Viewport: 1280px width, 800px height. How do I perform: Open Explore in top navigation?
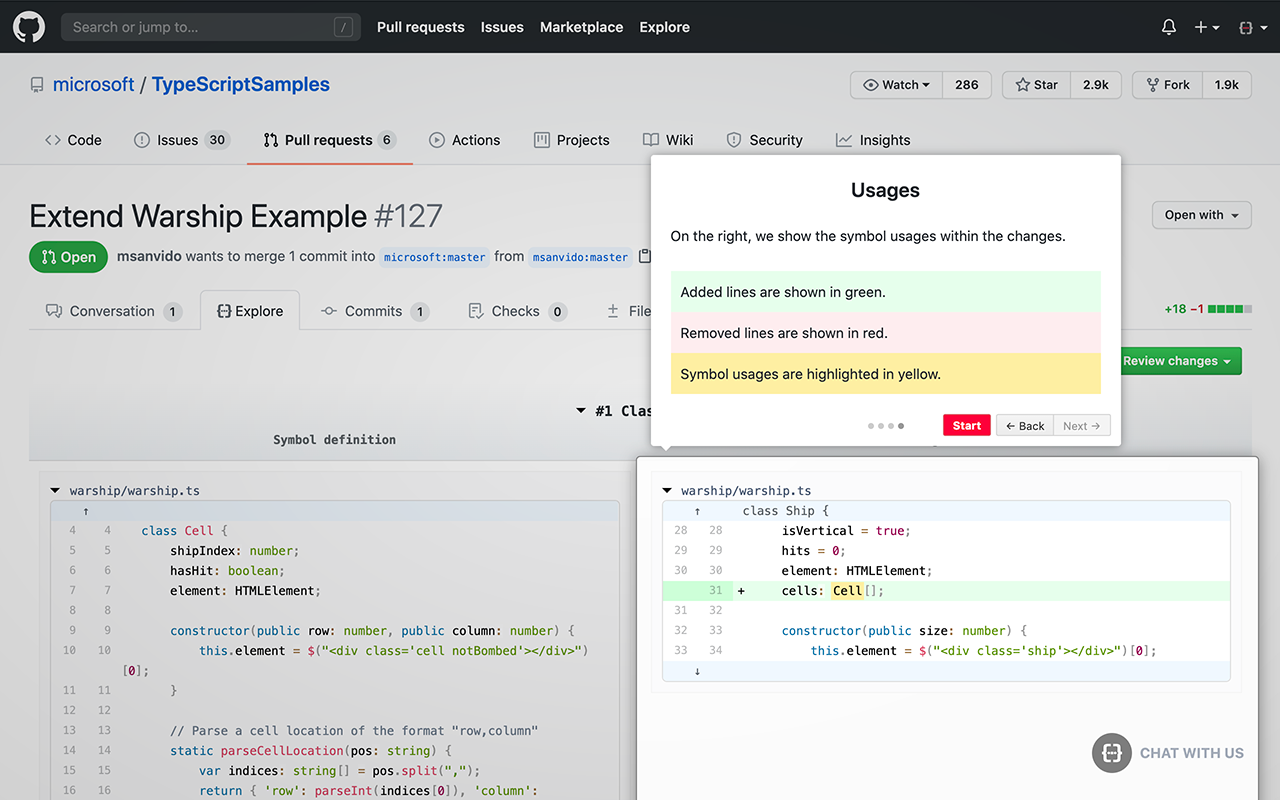pos(664,27)
